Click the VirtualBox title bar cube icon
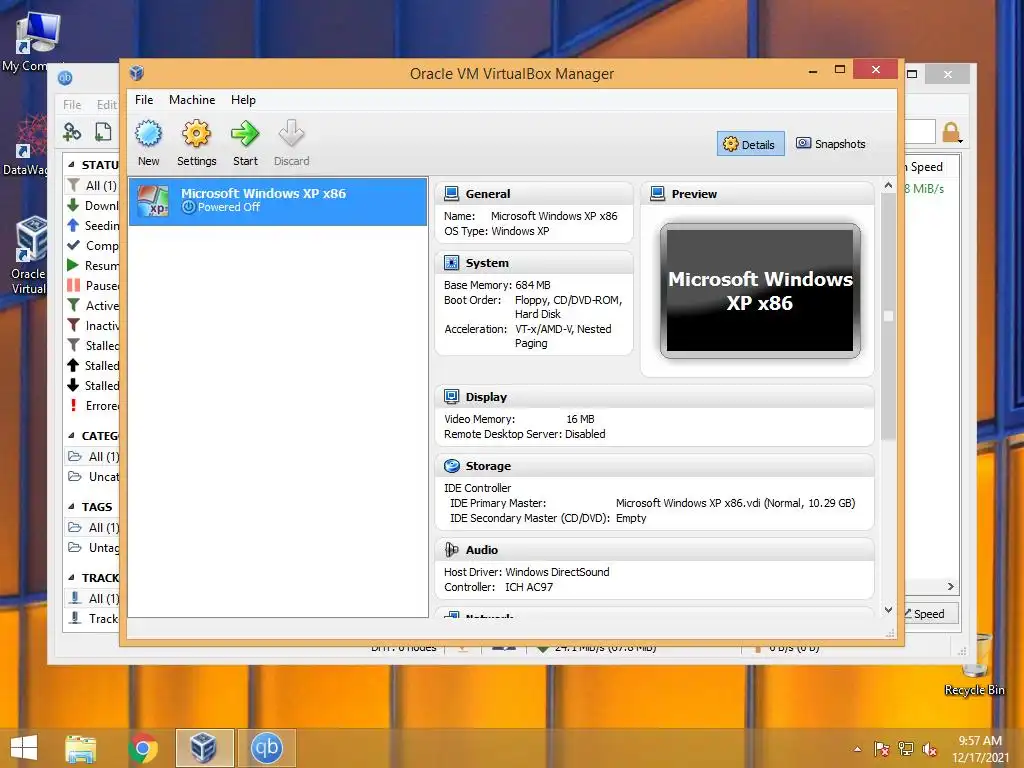This screenshot has width=1024, height=768. [136, 72]
